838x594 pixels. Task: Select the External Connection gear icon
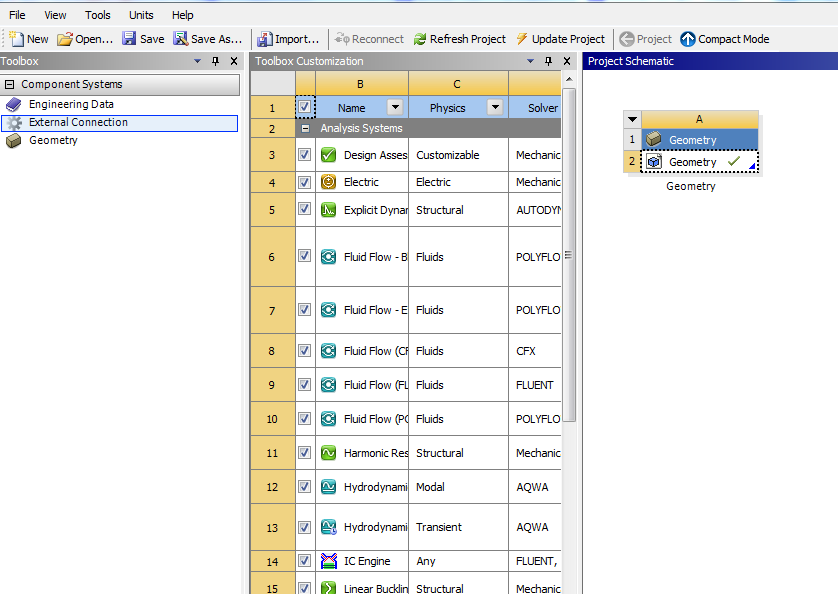point(14,123)
